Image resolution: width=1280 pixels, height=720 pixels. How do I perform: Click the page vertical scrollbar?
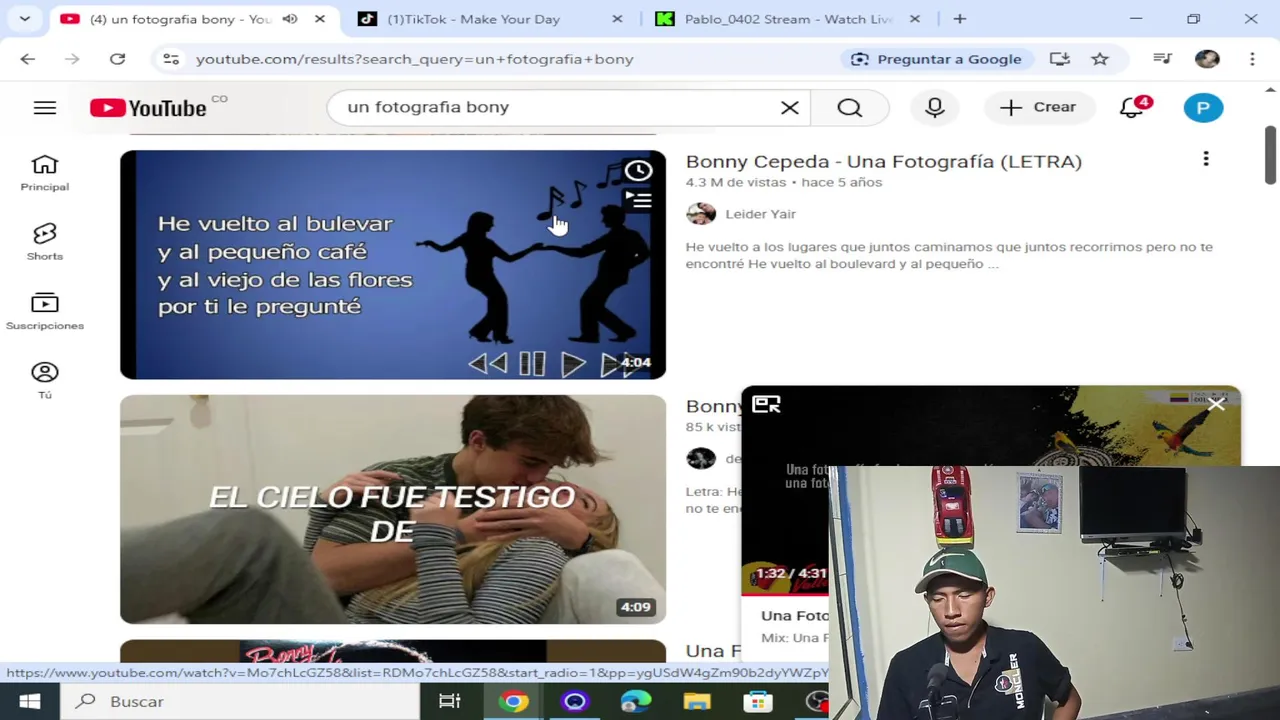[x=1270, y=155]
